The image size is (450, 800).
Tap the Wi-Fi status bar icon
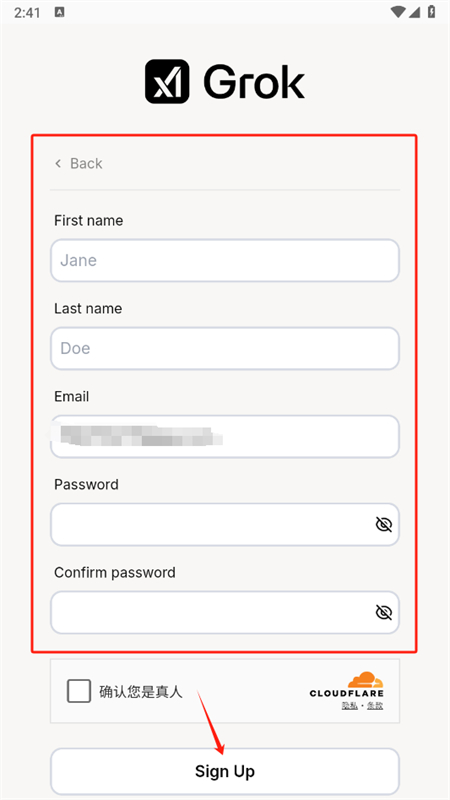pyautogui.click(x=397, y=12)
